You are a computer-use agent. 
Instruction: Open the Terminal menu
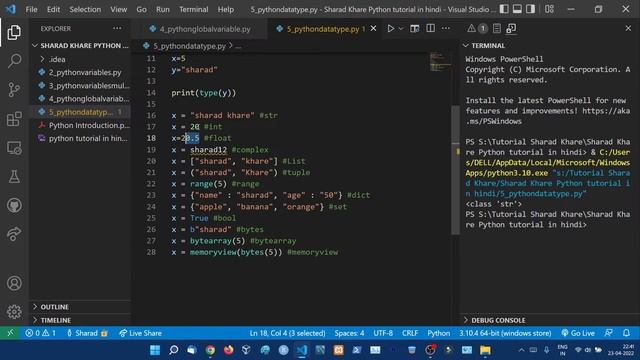[x=193, y=9]
